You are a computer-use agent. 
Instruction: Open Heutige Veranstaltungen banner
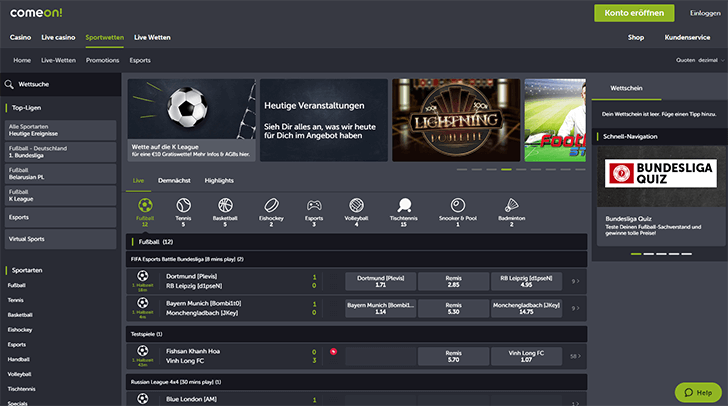[x=324, y=120]
